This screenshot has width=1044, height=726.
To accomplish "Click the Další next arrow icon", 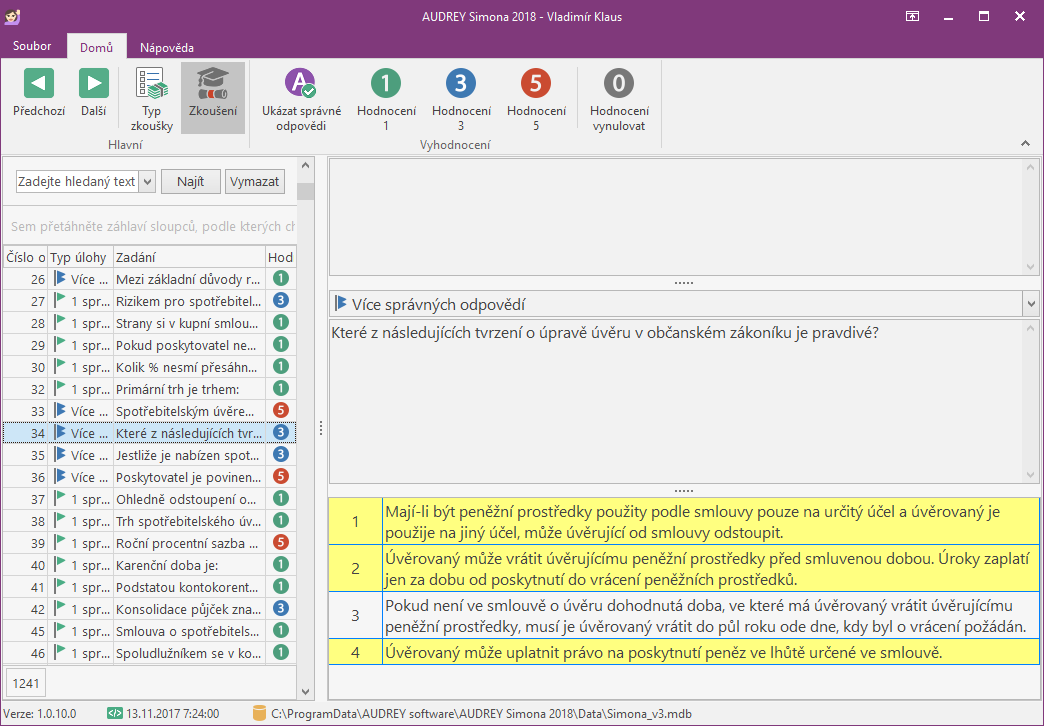I will 94,83.
